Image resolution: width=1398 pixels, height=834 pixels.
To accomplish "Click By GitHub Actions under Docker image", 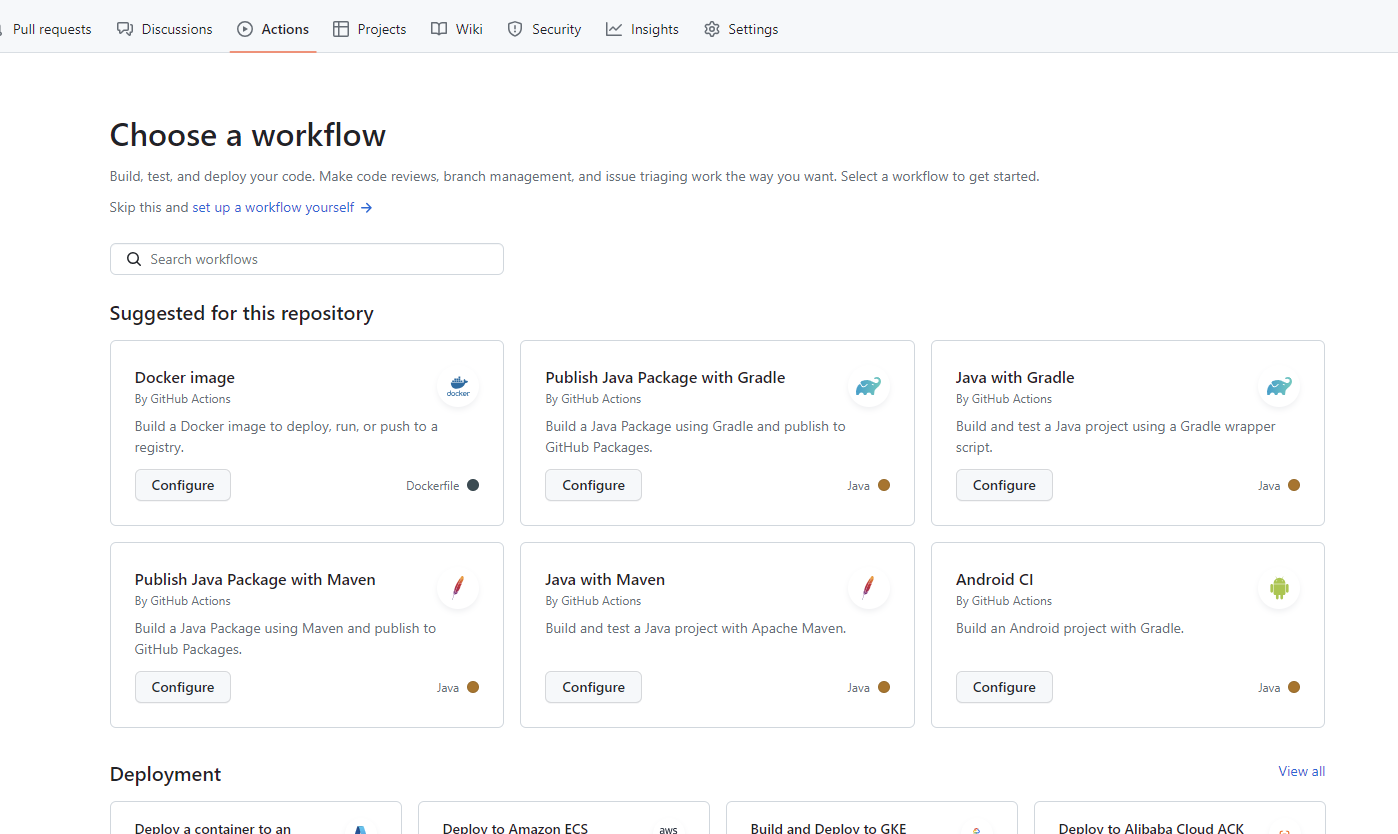I will tap(183, 399).
